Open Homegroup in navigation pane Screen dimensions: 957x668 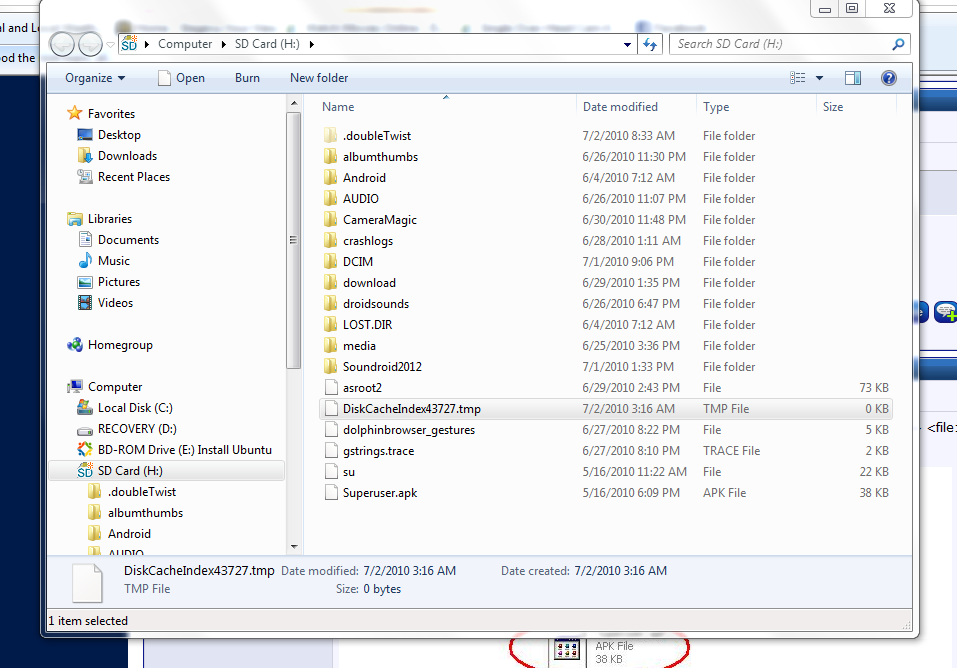point(120,345)
